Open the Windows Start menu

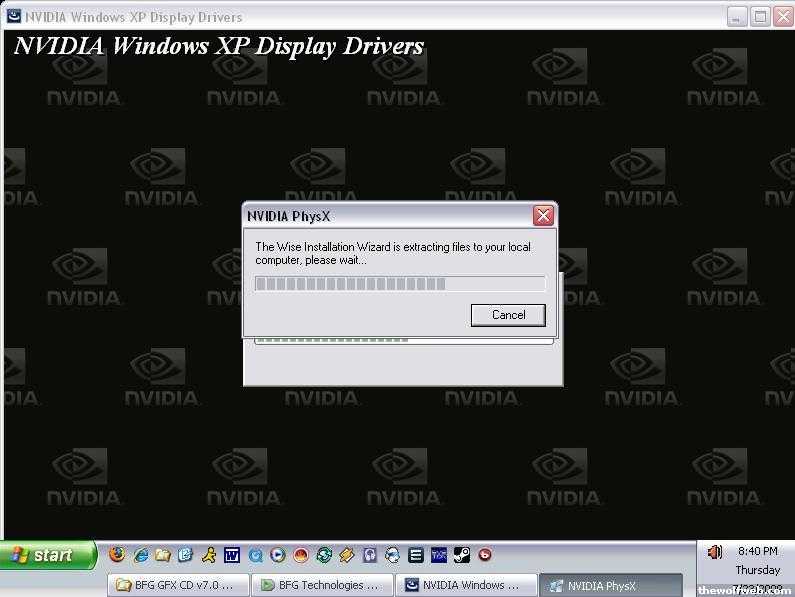[47, 555]
